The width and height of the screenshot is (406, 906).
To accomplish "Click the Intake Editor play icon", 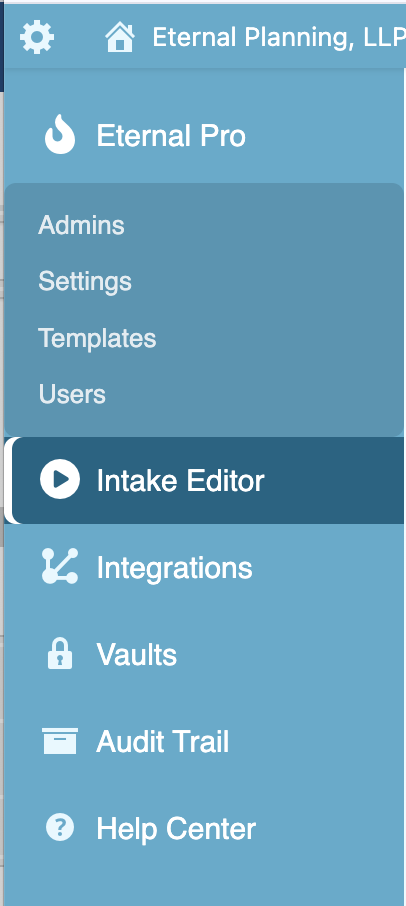I will (x=60, y=479).
